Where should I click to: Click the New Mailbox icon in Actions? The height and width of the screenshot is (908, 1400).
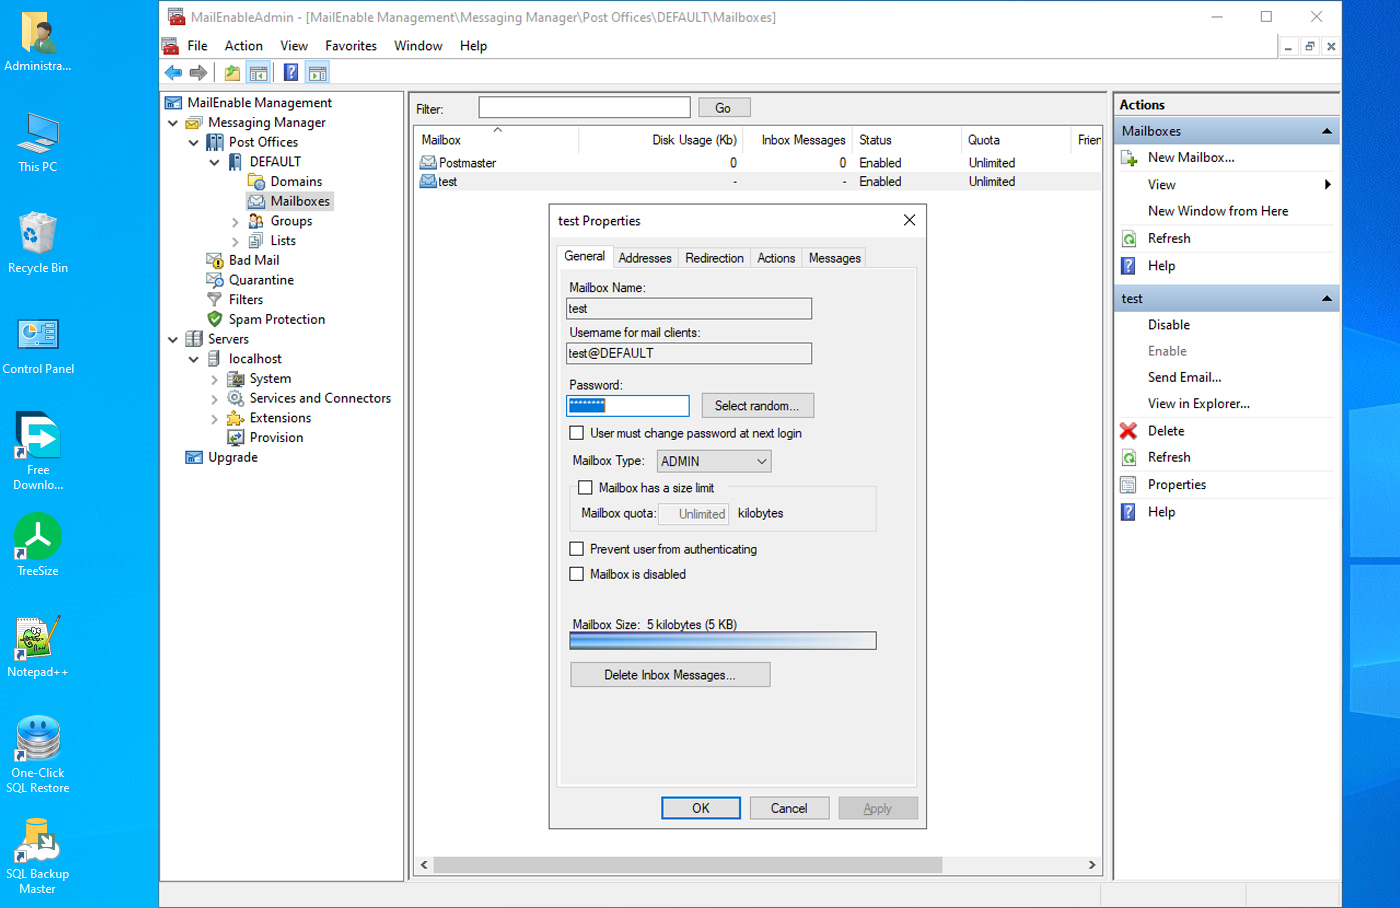click(1129, 158)
